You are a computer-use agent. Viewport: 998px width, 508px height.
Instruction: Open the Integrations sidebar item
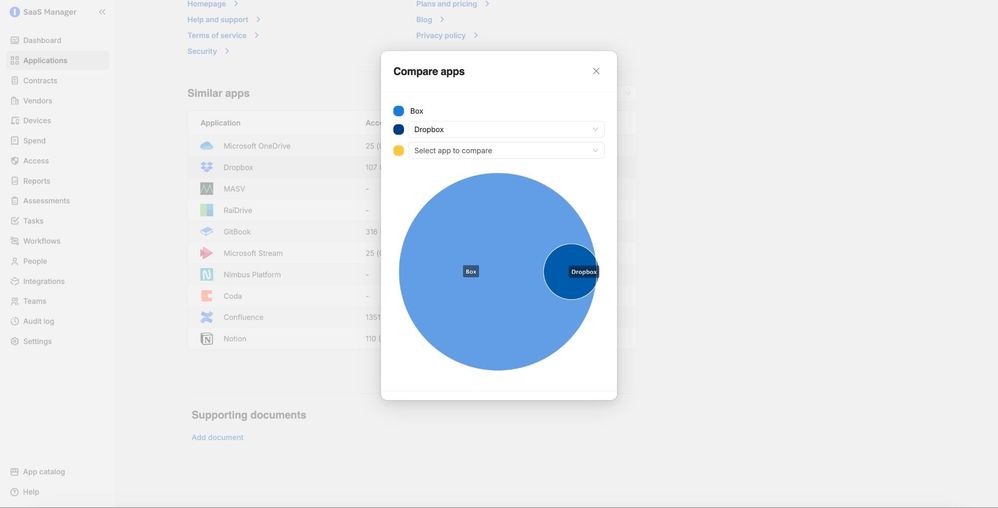[43, 281]
